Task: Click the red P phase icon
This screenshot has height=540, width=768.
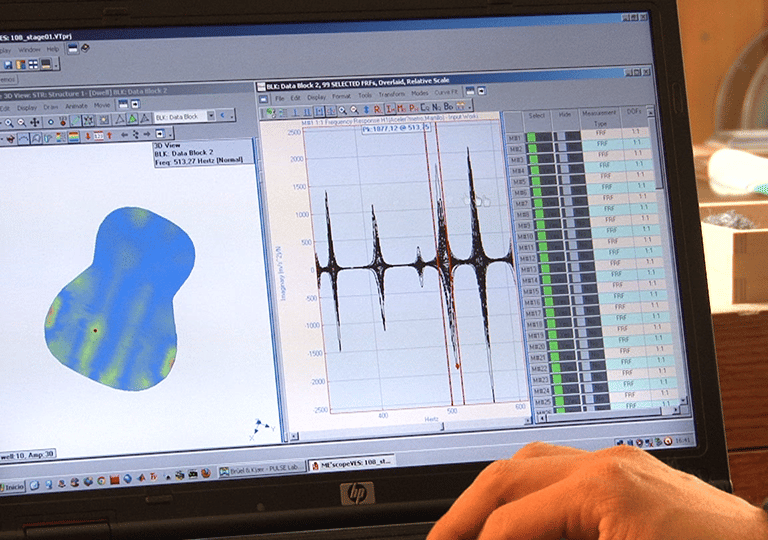Action: (x=413, y=107)
